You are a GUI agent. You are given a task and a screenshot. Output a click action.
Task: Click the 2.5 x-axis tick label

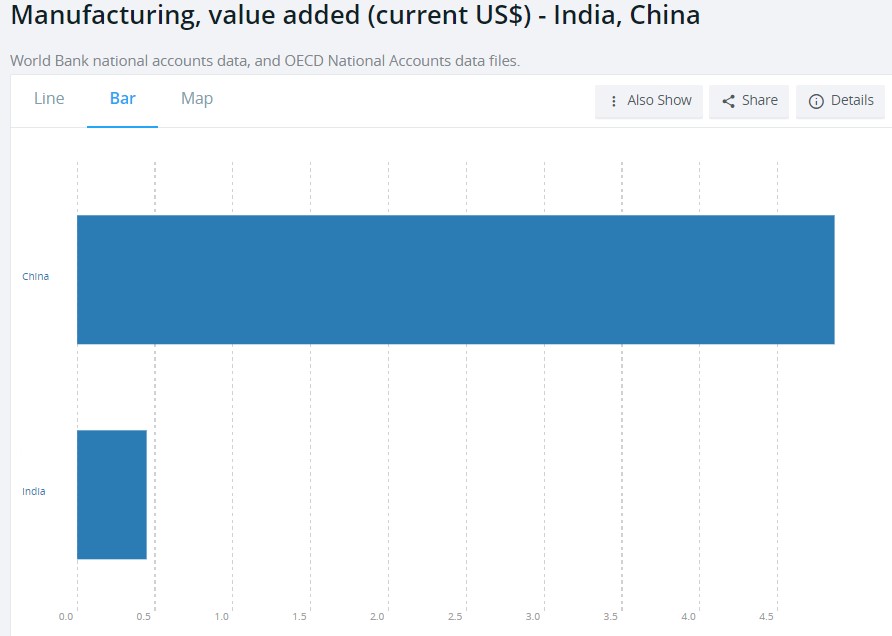[456, 616]
